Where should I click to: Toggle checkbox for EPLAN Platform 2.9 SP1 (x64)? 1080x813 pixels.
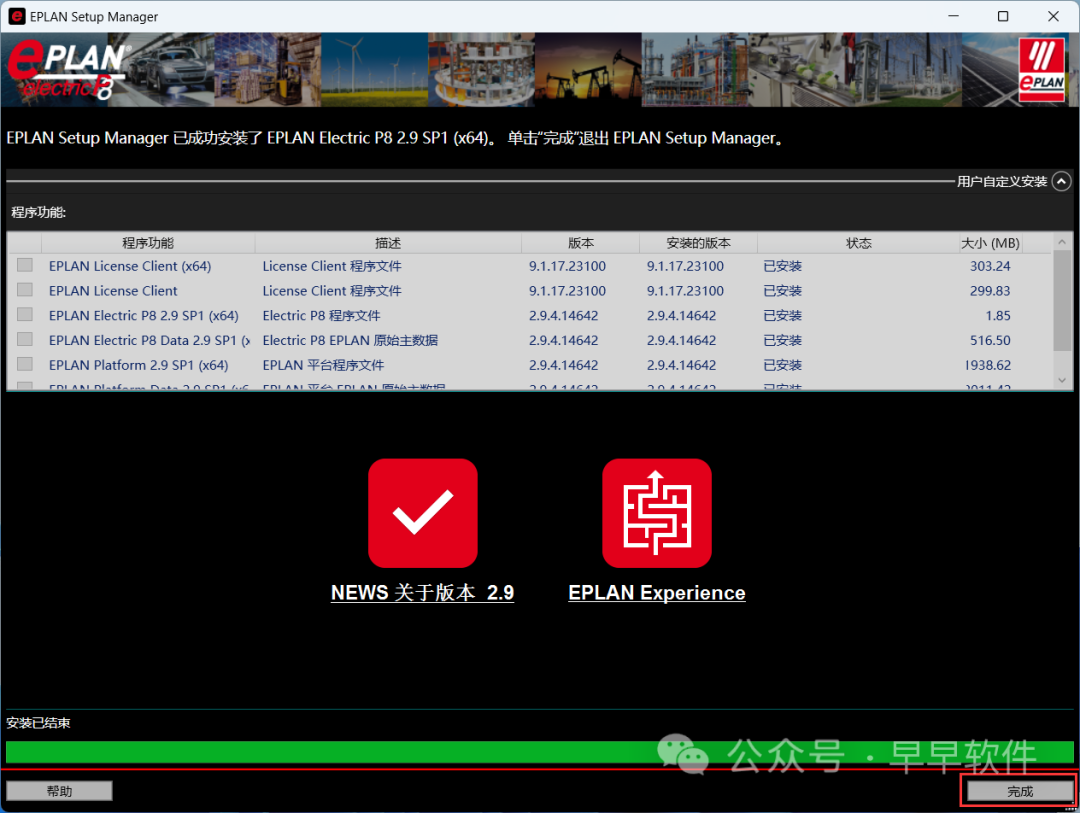pos(25,365)
